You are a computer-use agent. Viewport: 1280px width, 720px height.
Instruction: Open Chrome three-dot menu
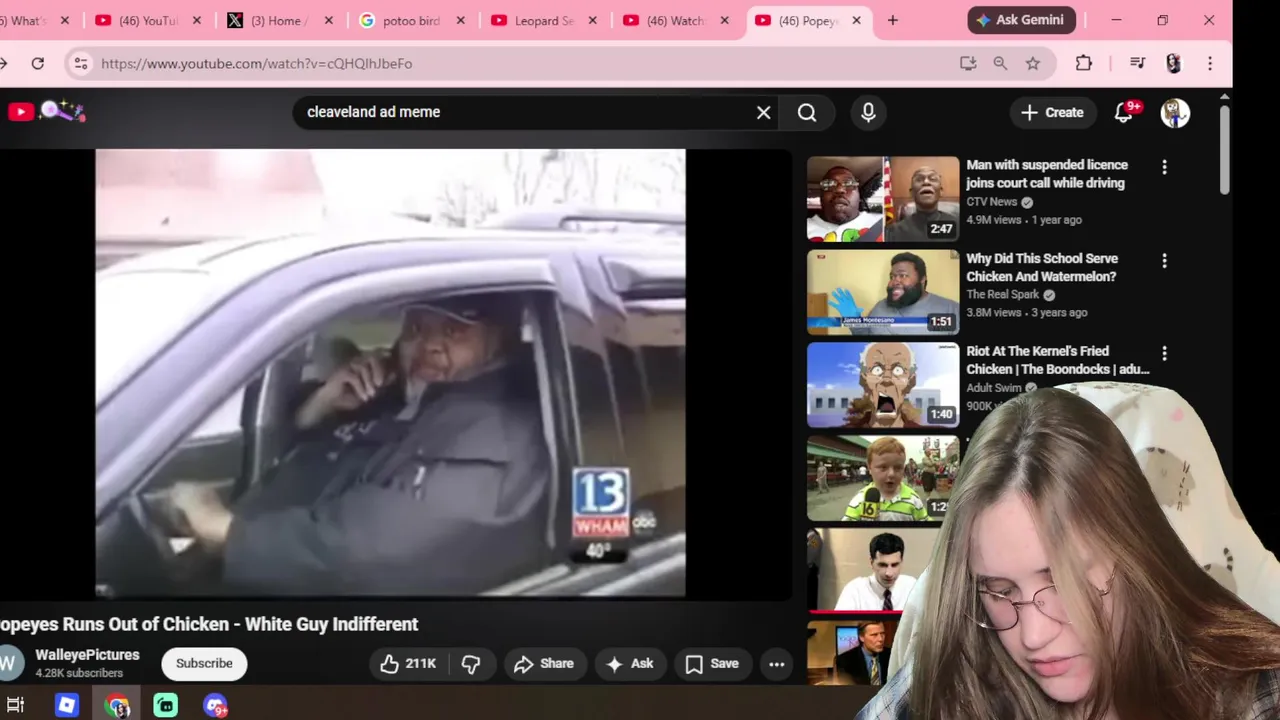tap(1210, 63)
